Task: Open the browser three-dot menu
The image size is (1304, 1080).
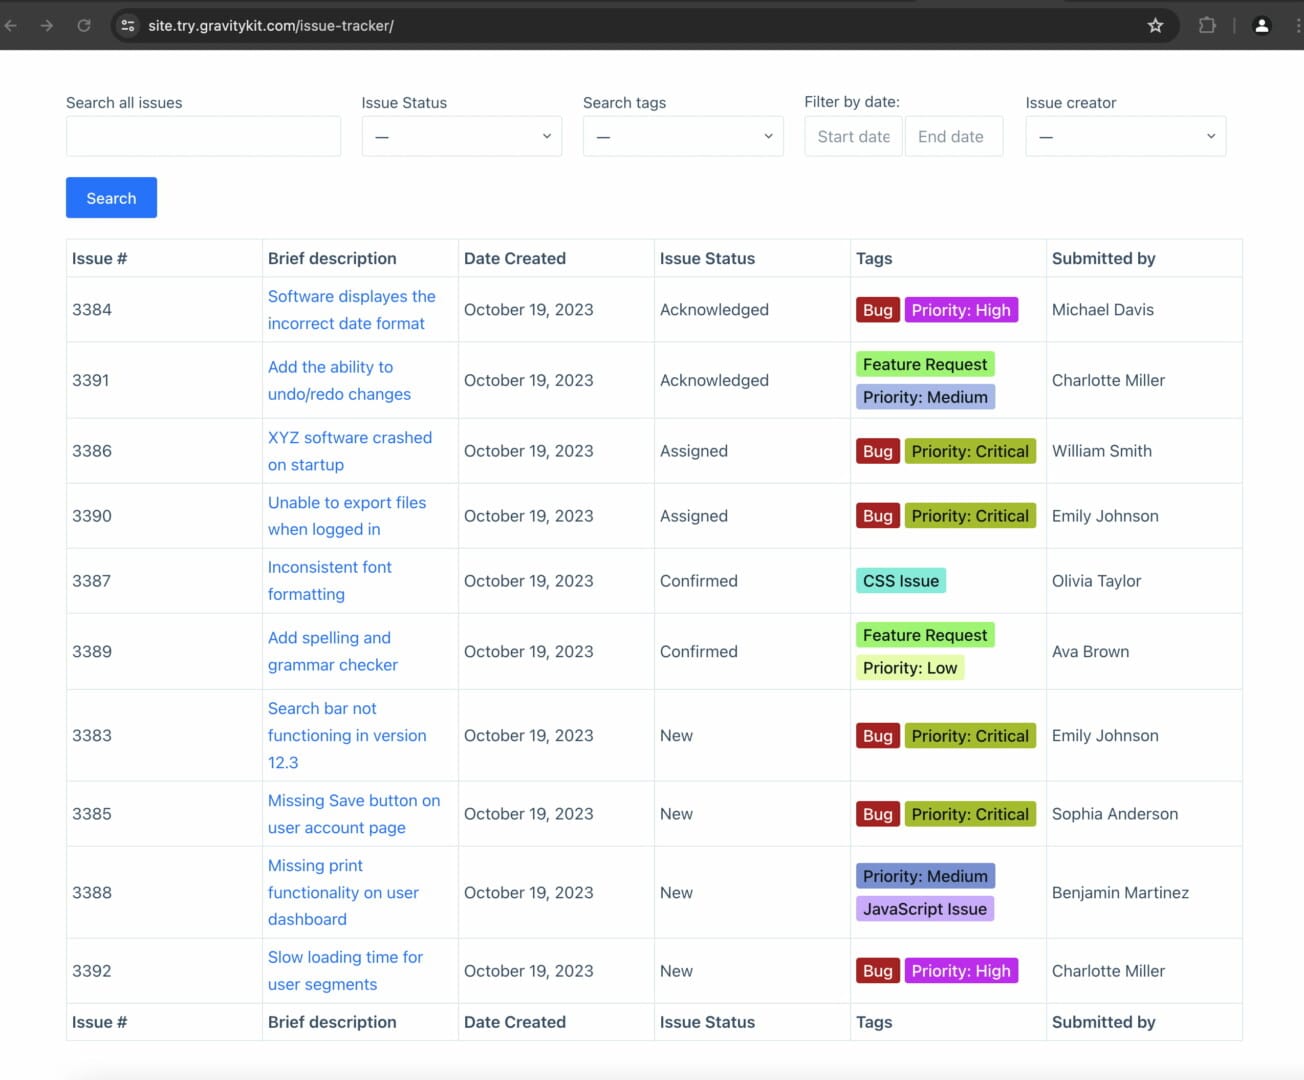Action: click(1297, 25)
